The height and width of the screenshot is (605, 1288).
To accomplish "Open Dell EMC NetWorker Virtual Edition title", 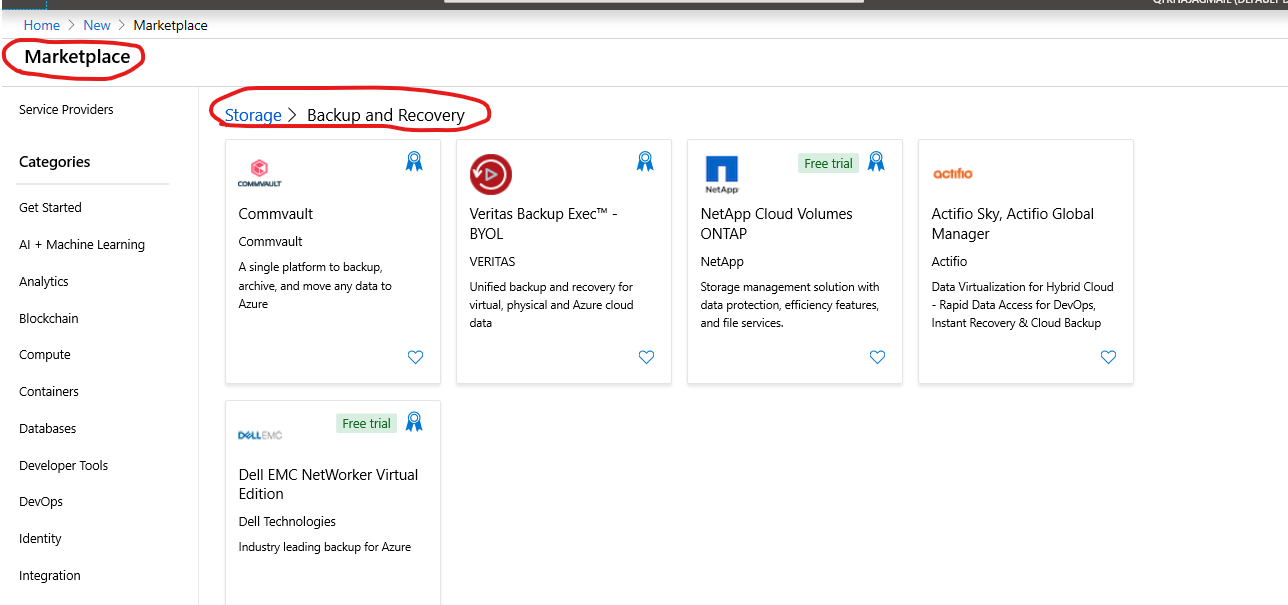I will coord(328,485).
